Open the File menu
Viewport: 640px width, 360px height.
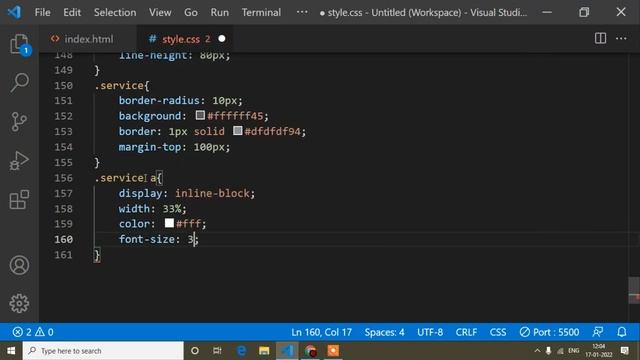coord(42,12)
